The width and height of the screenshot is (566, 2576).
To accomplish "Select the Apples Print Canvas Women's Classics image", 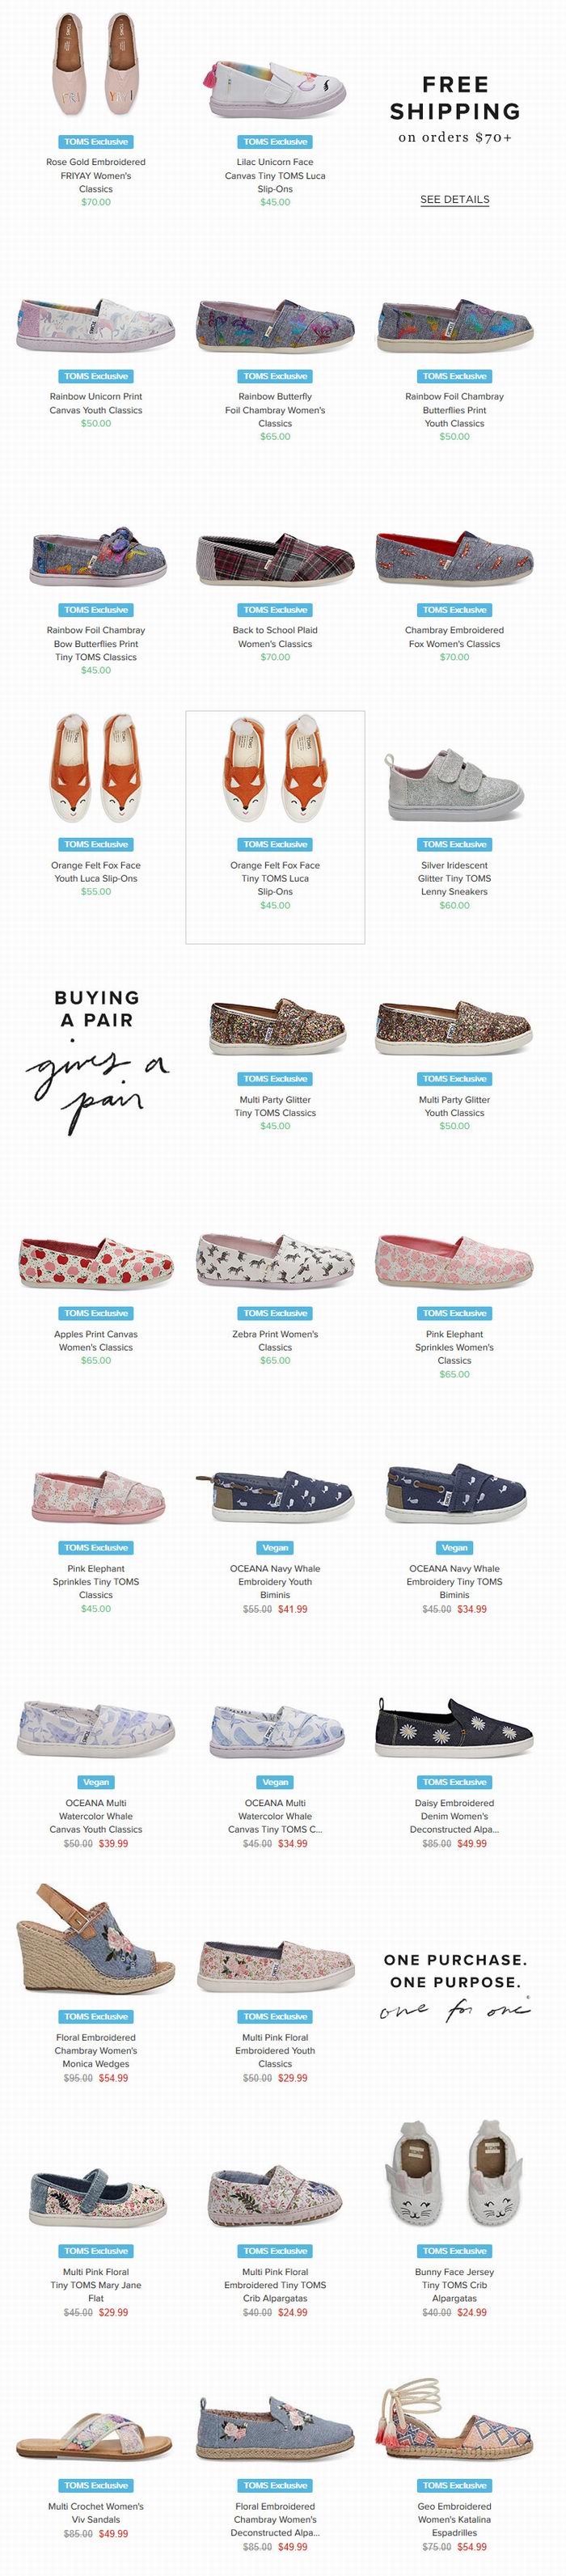I will [96, 1262].
